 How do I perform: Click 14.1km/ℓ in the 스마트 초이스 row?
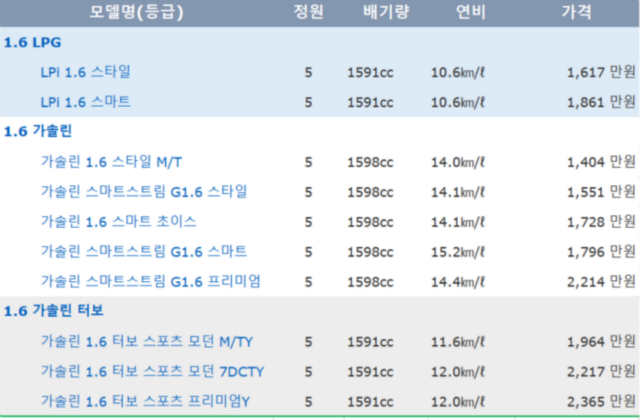(458, 222)
